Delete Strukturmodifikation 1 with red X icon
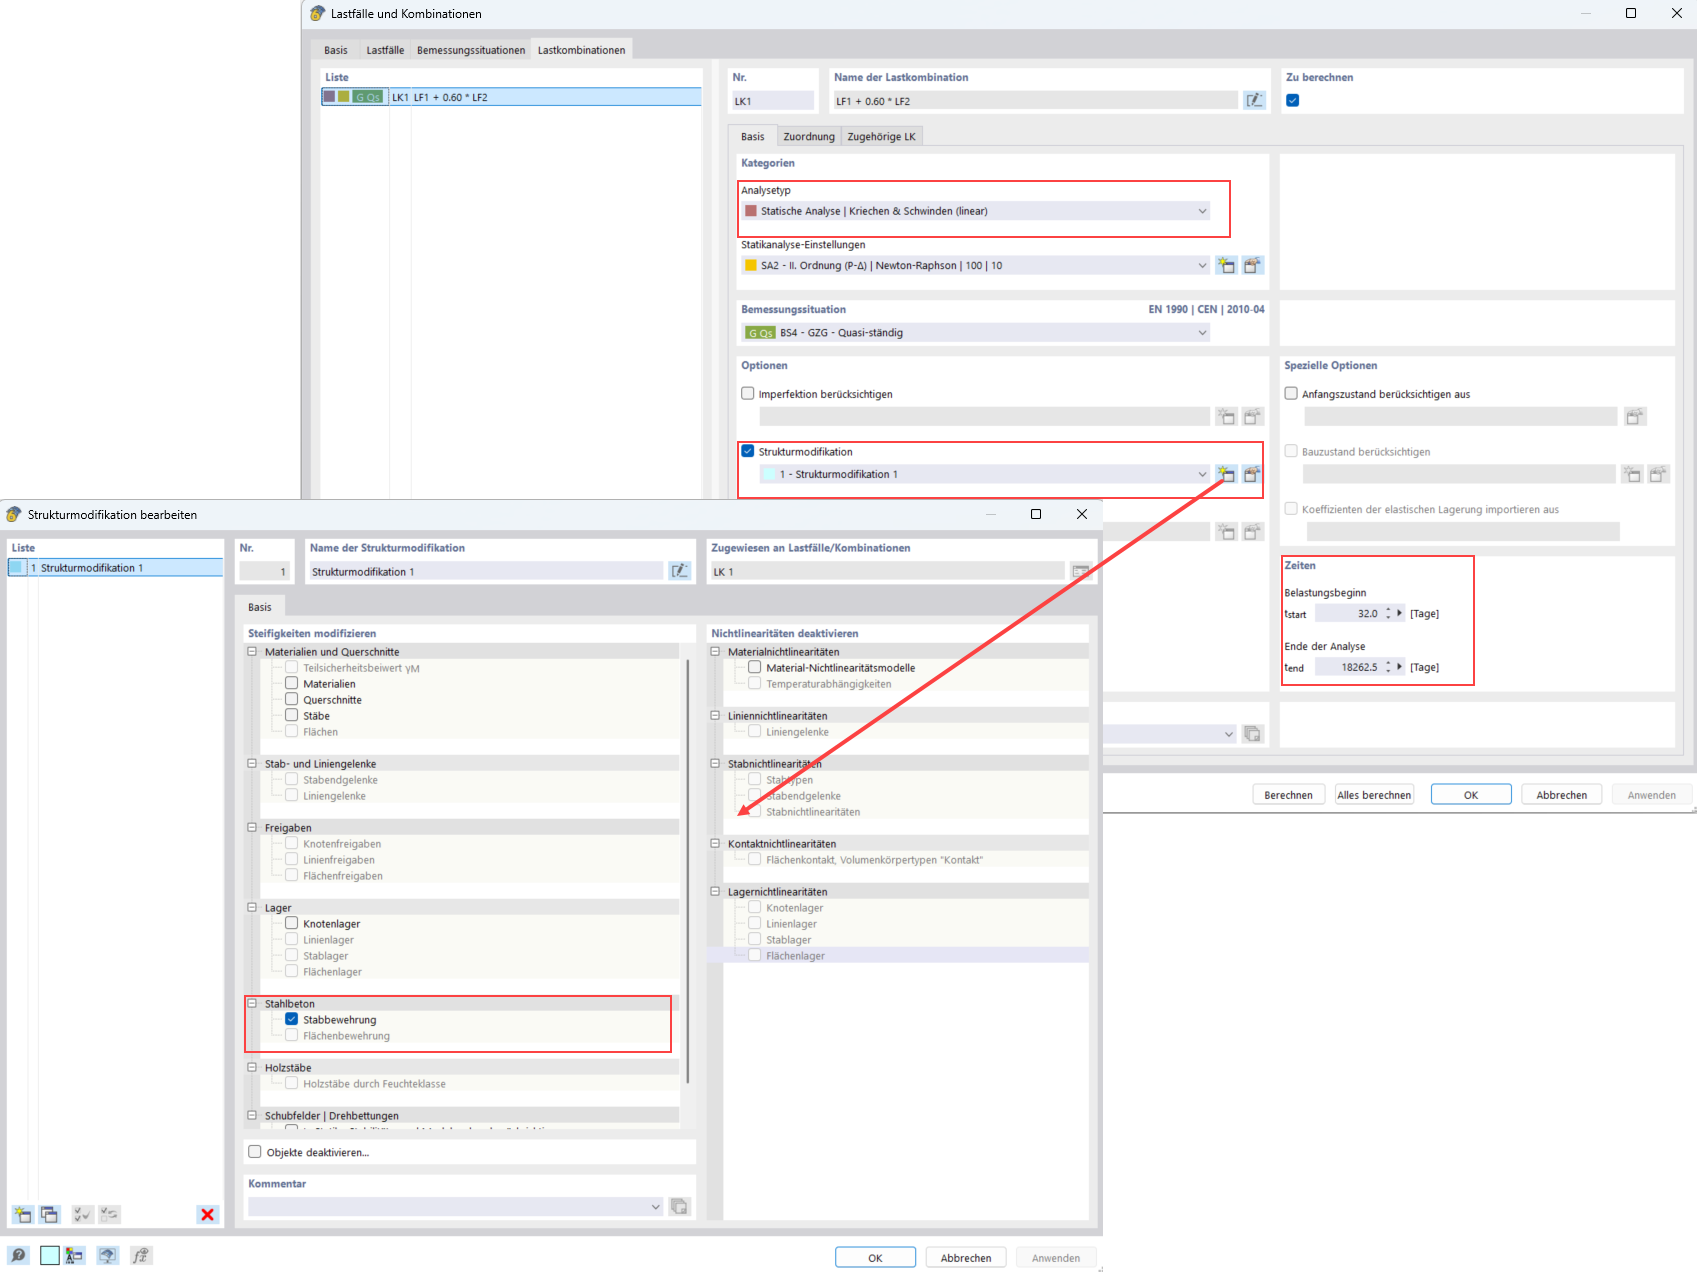The image size is (1697, 1272). [x=207, y=1214]
